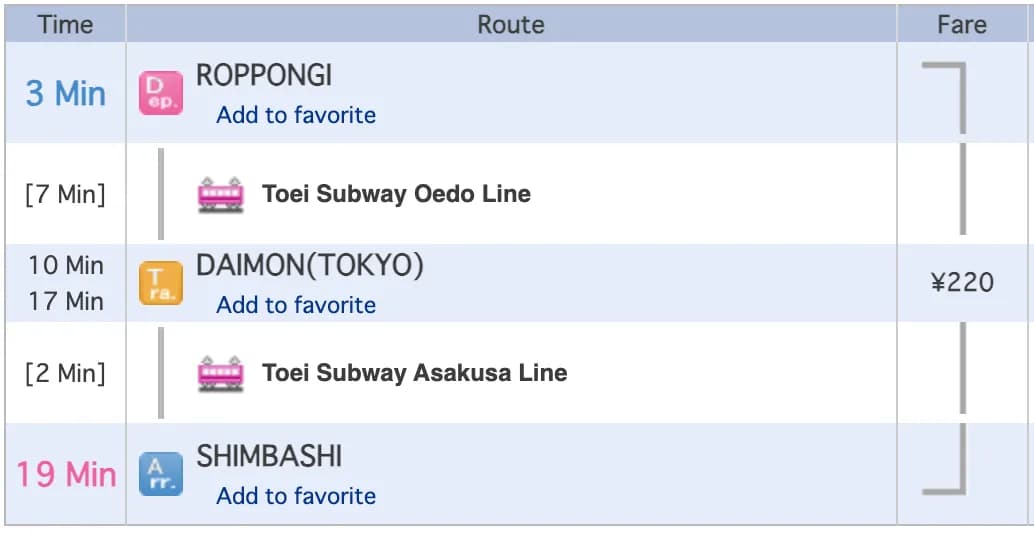
Task: Click the Oedo Line train icon
Action: (x=221, y=194)
